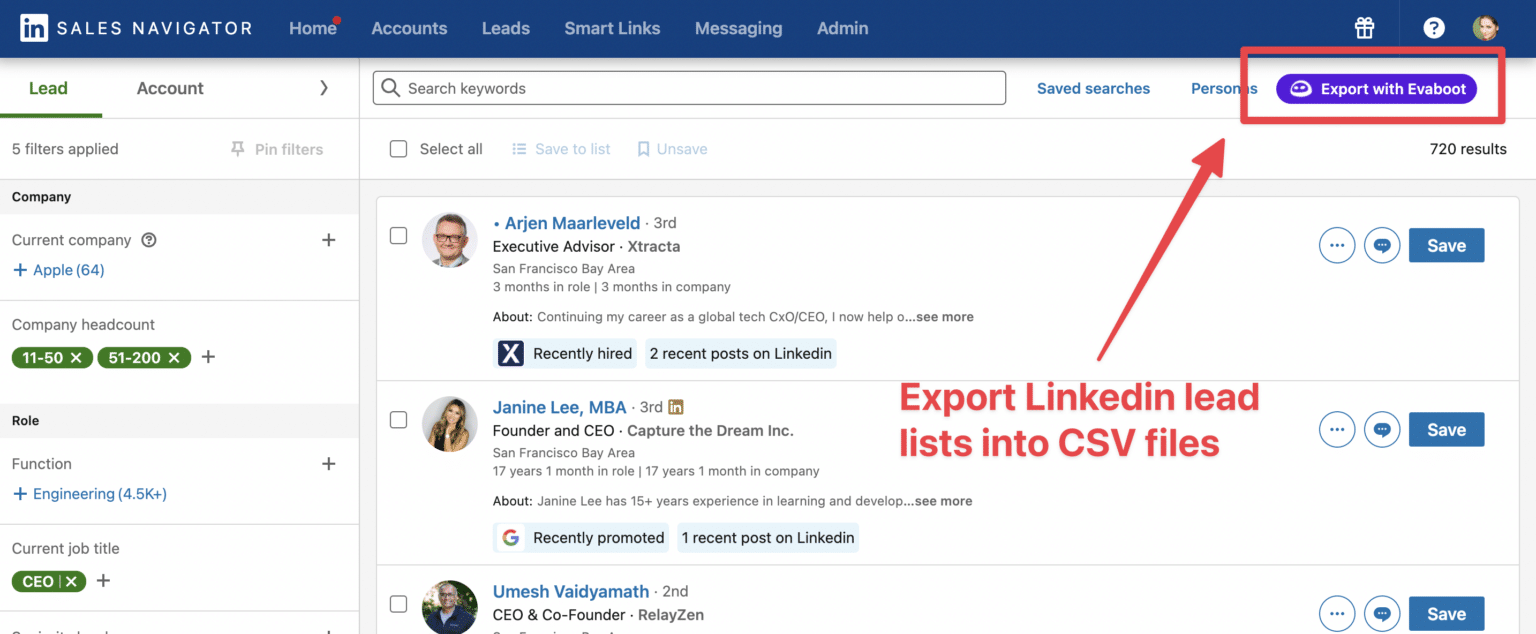Switch to the Account tab
The height and width of the screenshot is (634, 1536).
click(169, 88)
